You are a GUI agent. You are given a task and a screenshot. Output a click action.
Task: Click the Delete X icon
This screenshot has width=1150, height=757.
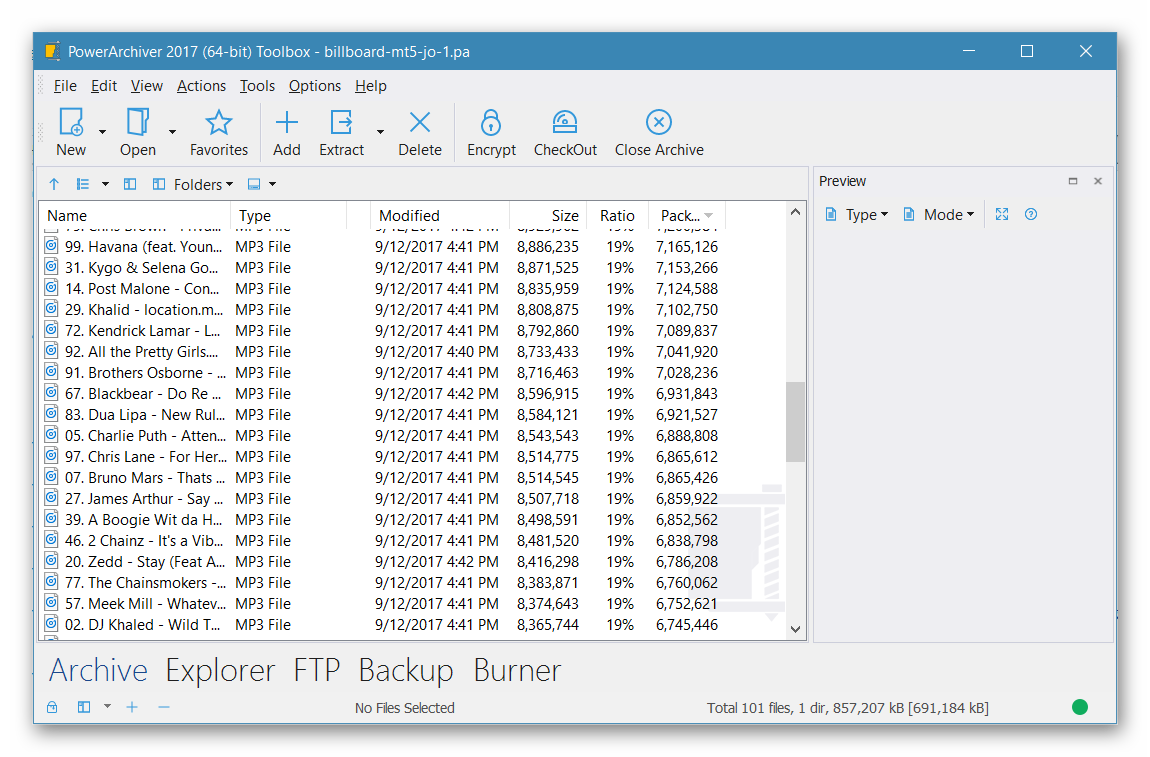pyautogui.click(x=420, y=122)
